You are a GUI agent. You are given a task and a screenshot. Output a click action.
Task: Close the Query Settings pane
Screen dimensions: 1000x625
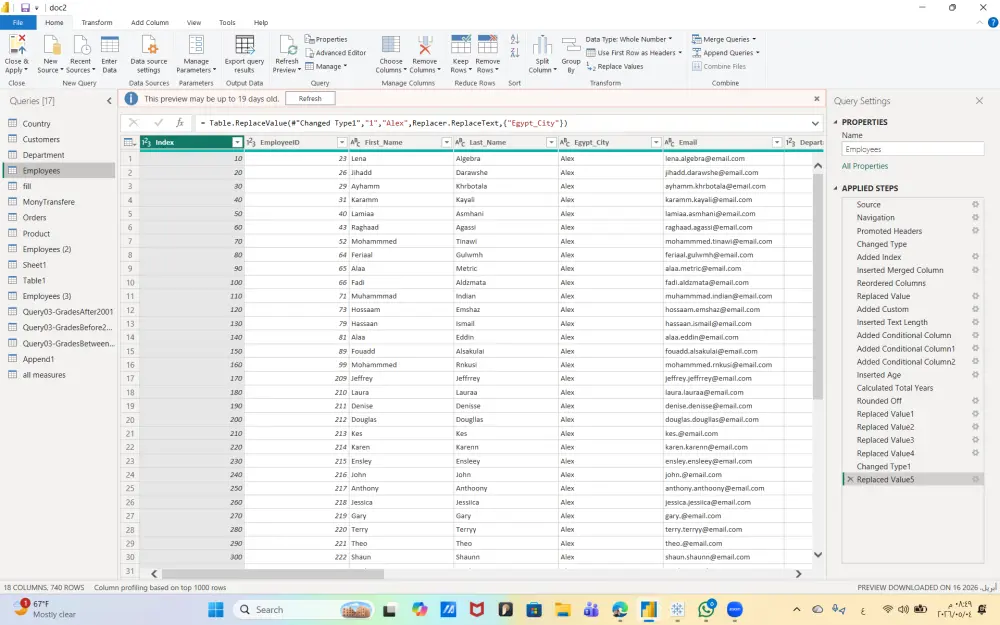pyautogui.click(x=980, y=101)
